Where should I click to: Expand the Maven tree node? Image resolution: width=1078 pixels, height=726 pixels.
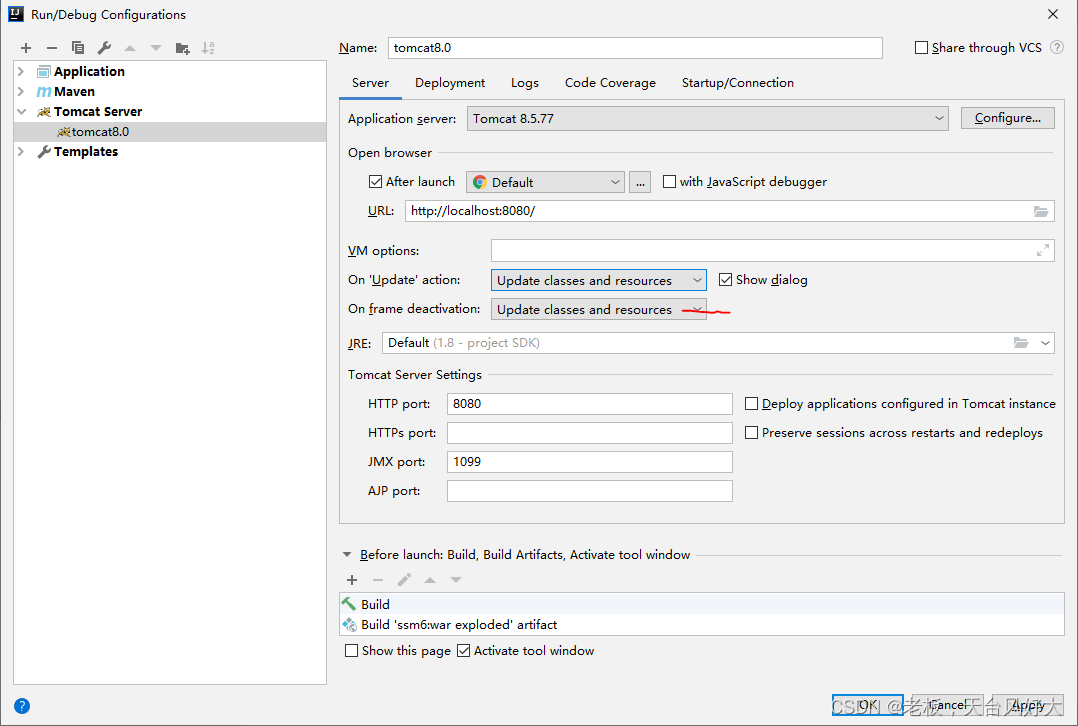point(21,91)
